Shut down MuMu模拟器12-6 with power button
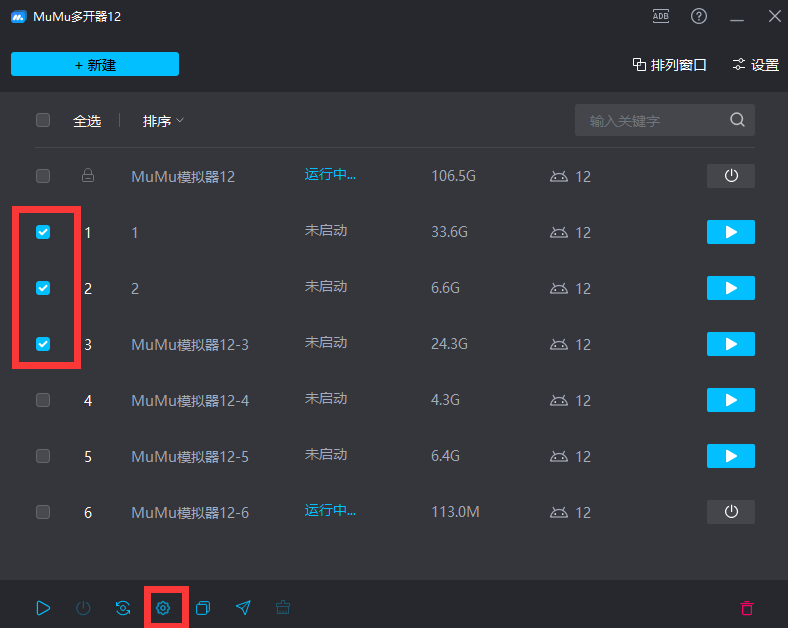The image size is (788, 628). (731, 512)
